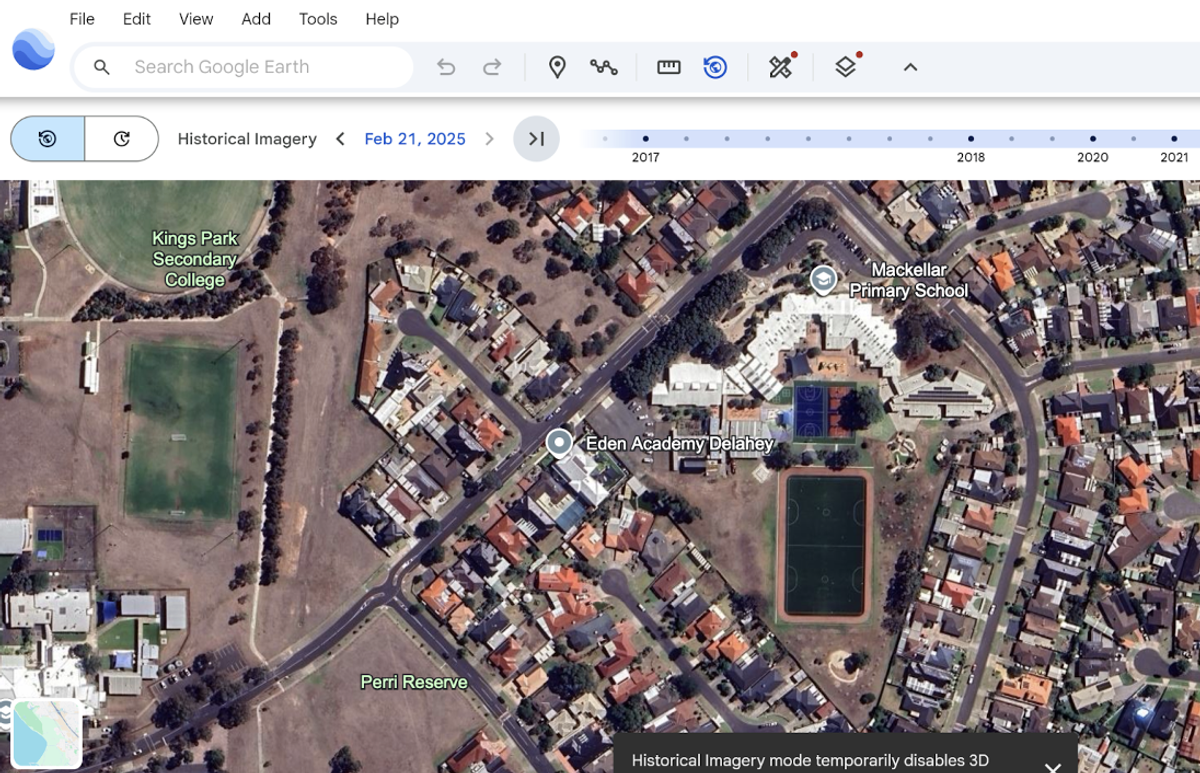Click the undo arrow icon

pos(446,67)
